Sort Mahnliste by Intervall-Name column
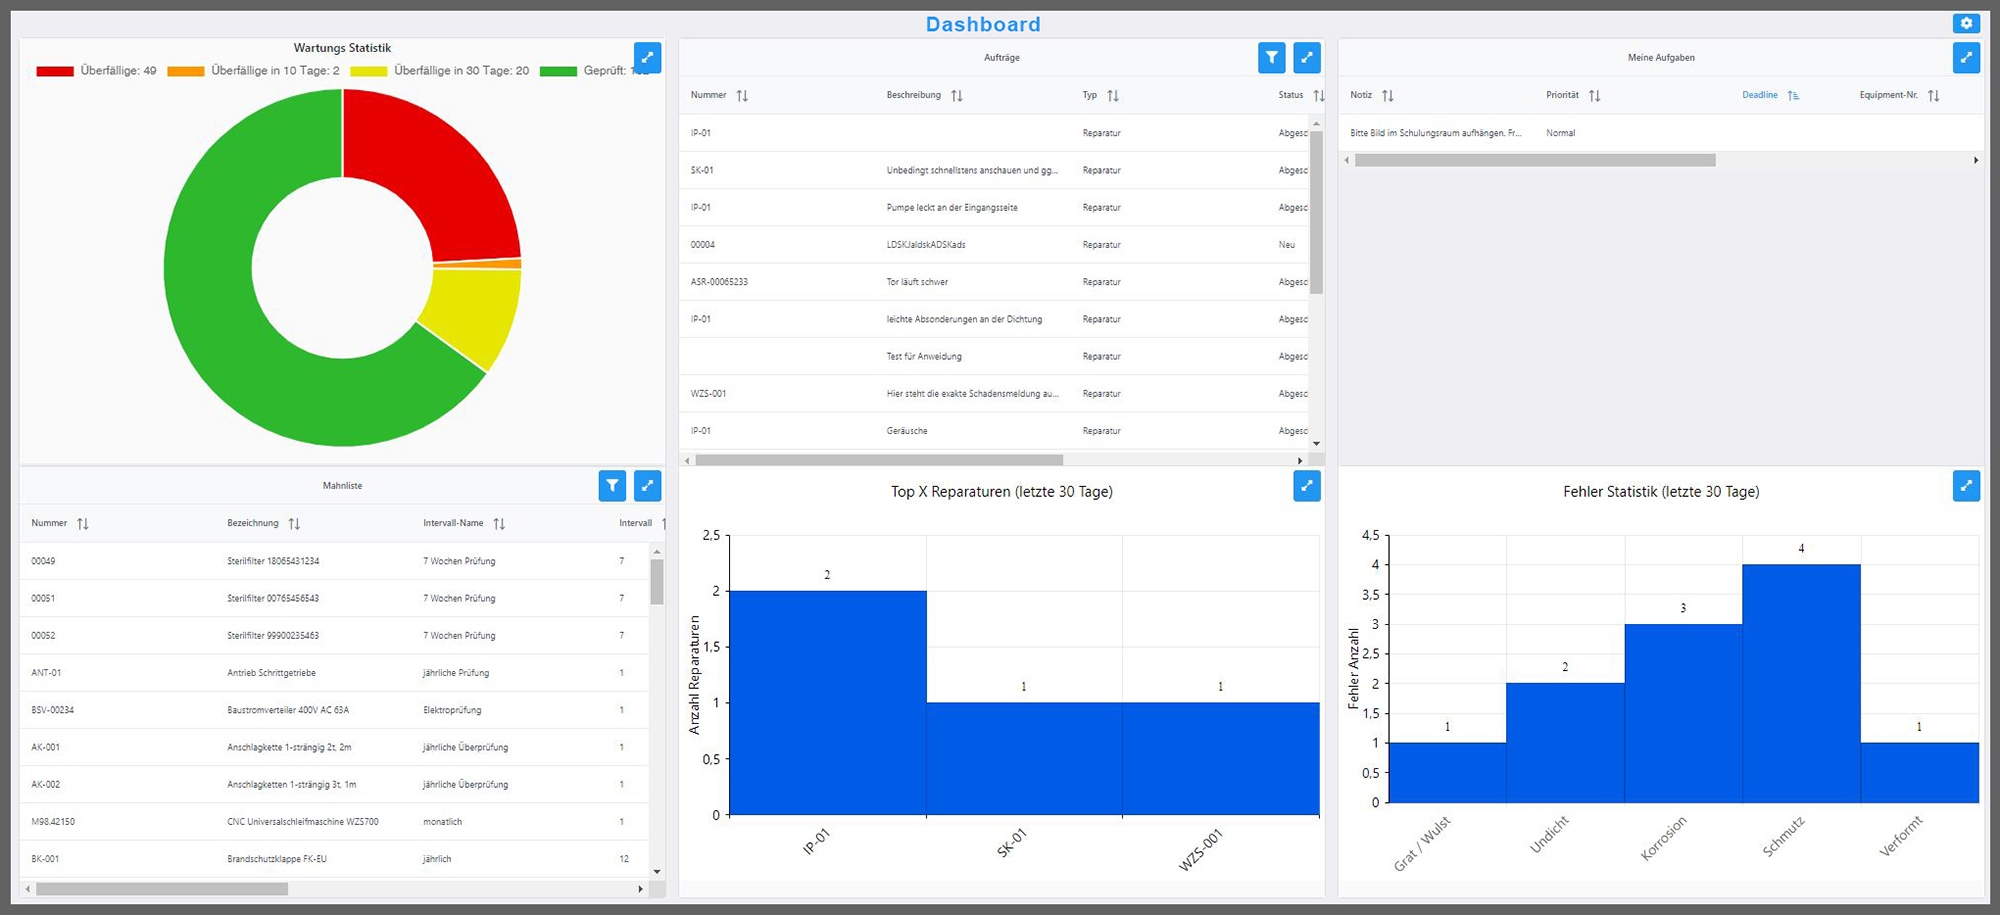 pos(499,524)
